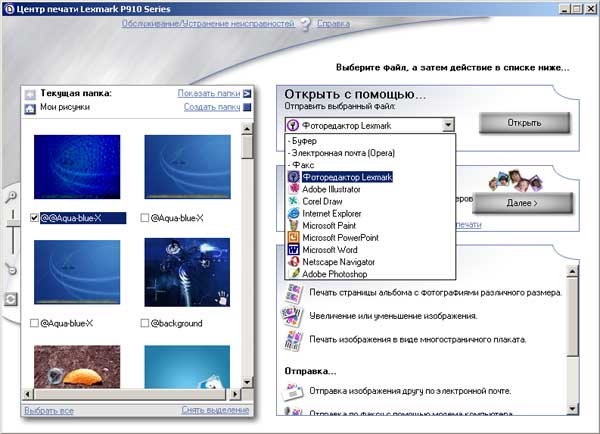Click the thumbnail panel scroll-right arrow

235,394
